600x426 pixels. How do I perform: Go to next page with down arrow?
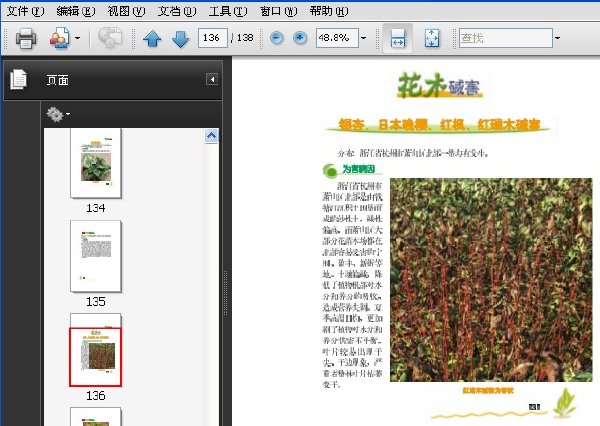tap(180, 38)
